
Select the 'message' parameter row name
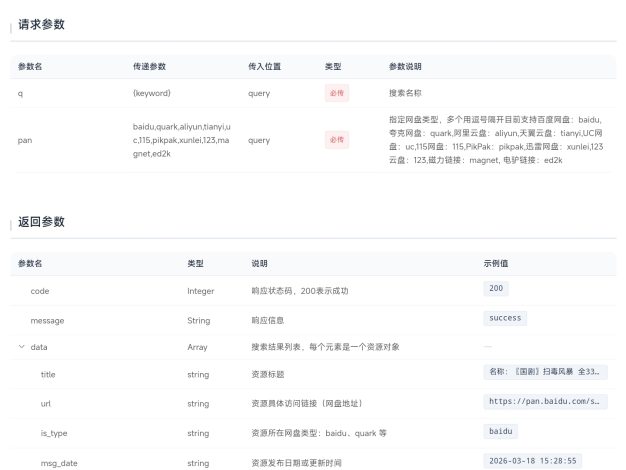click(47, 321)
